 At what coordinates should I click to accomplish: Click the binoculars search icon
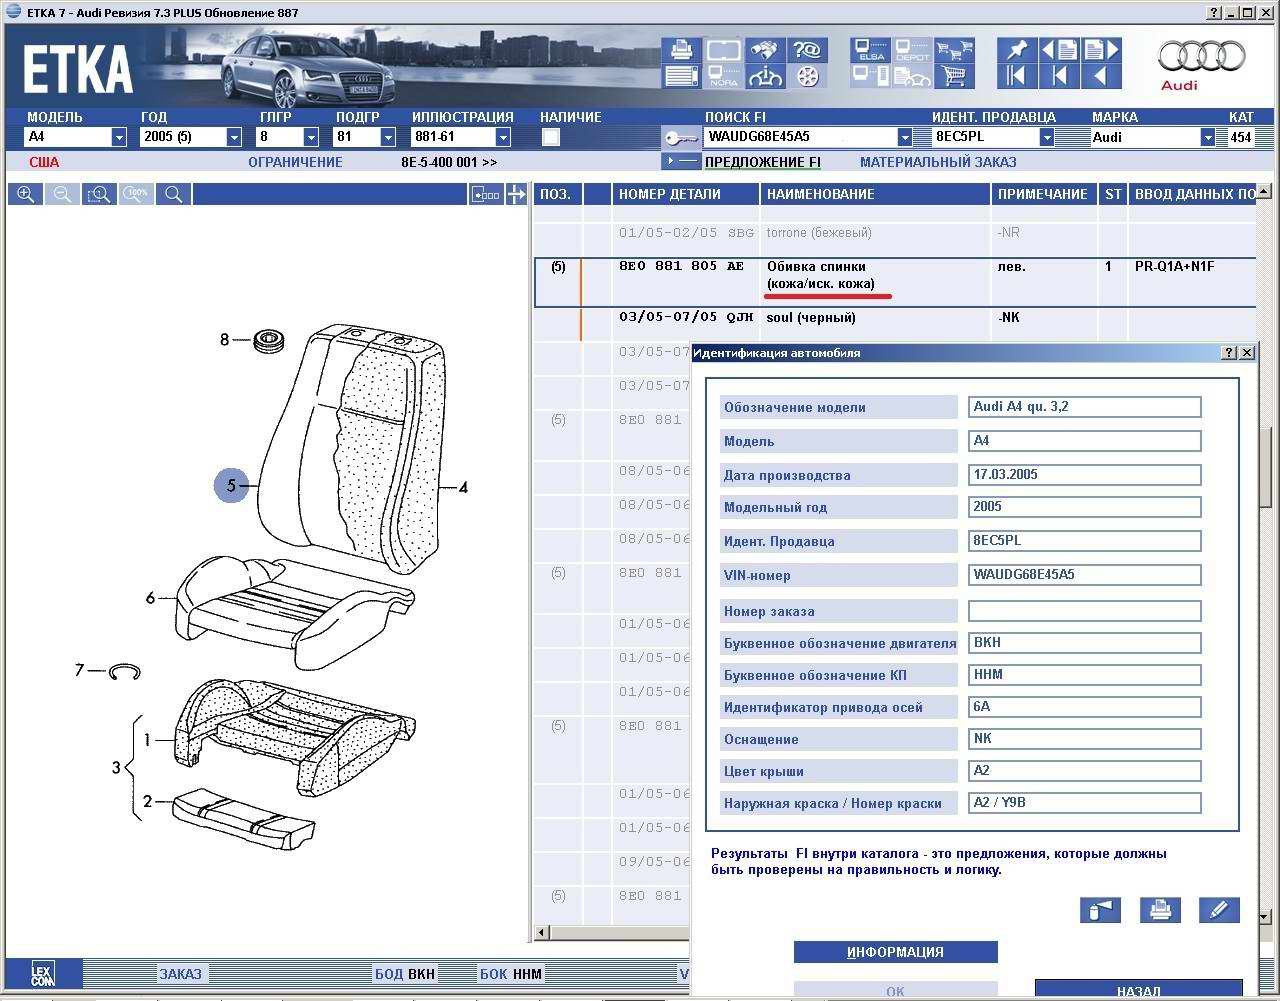click(x=765, y=50)
